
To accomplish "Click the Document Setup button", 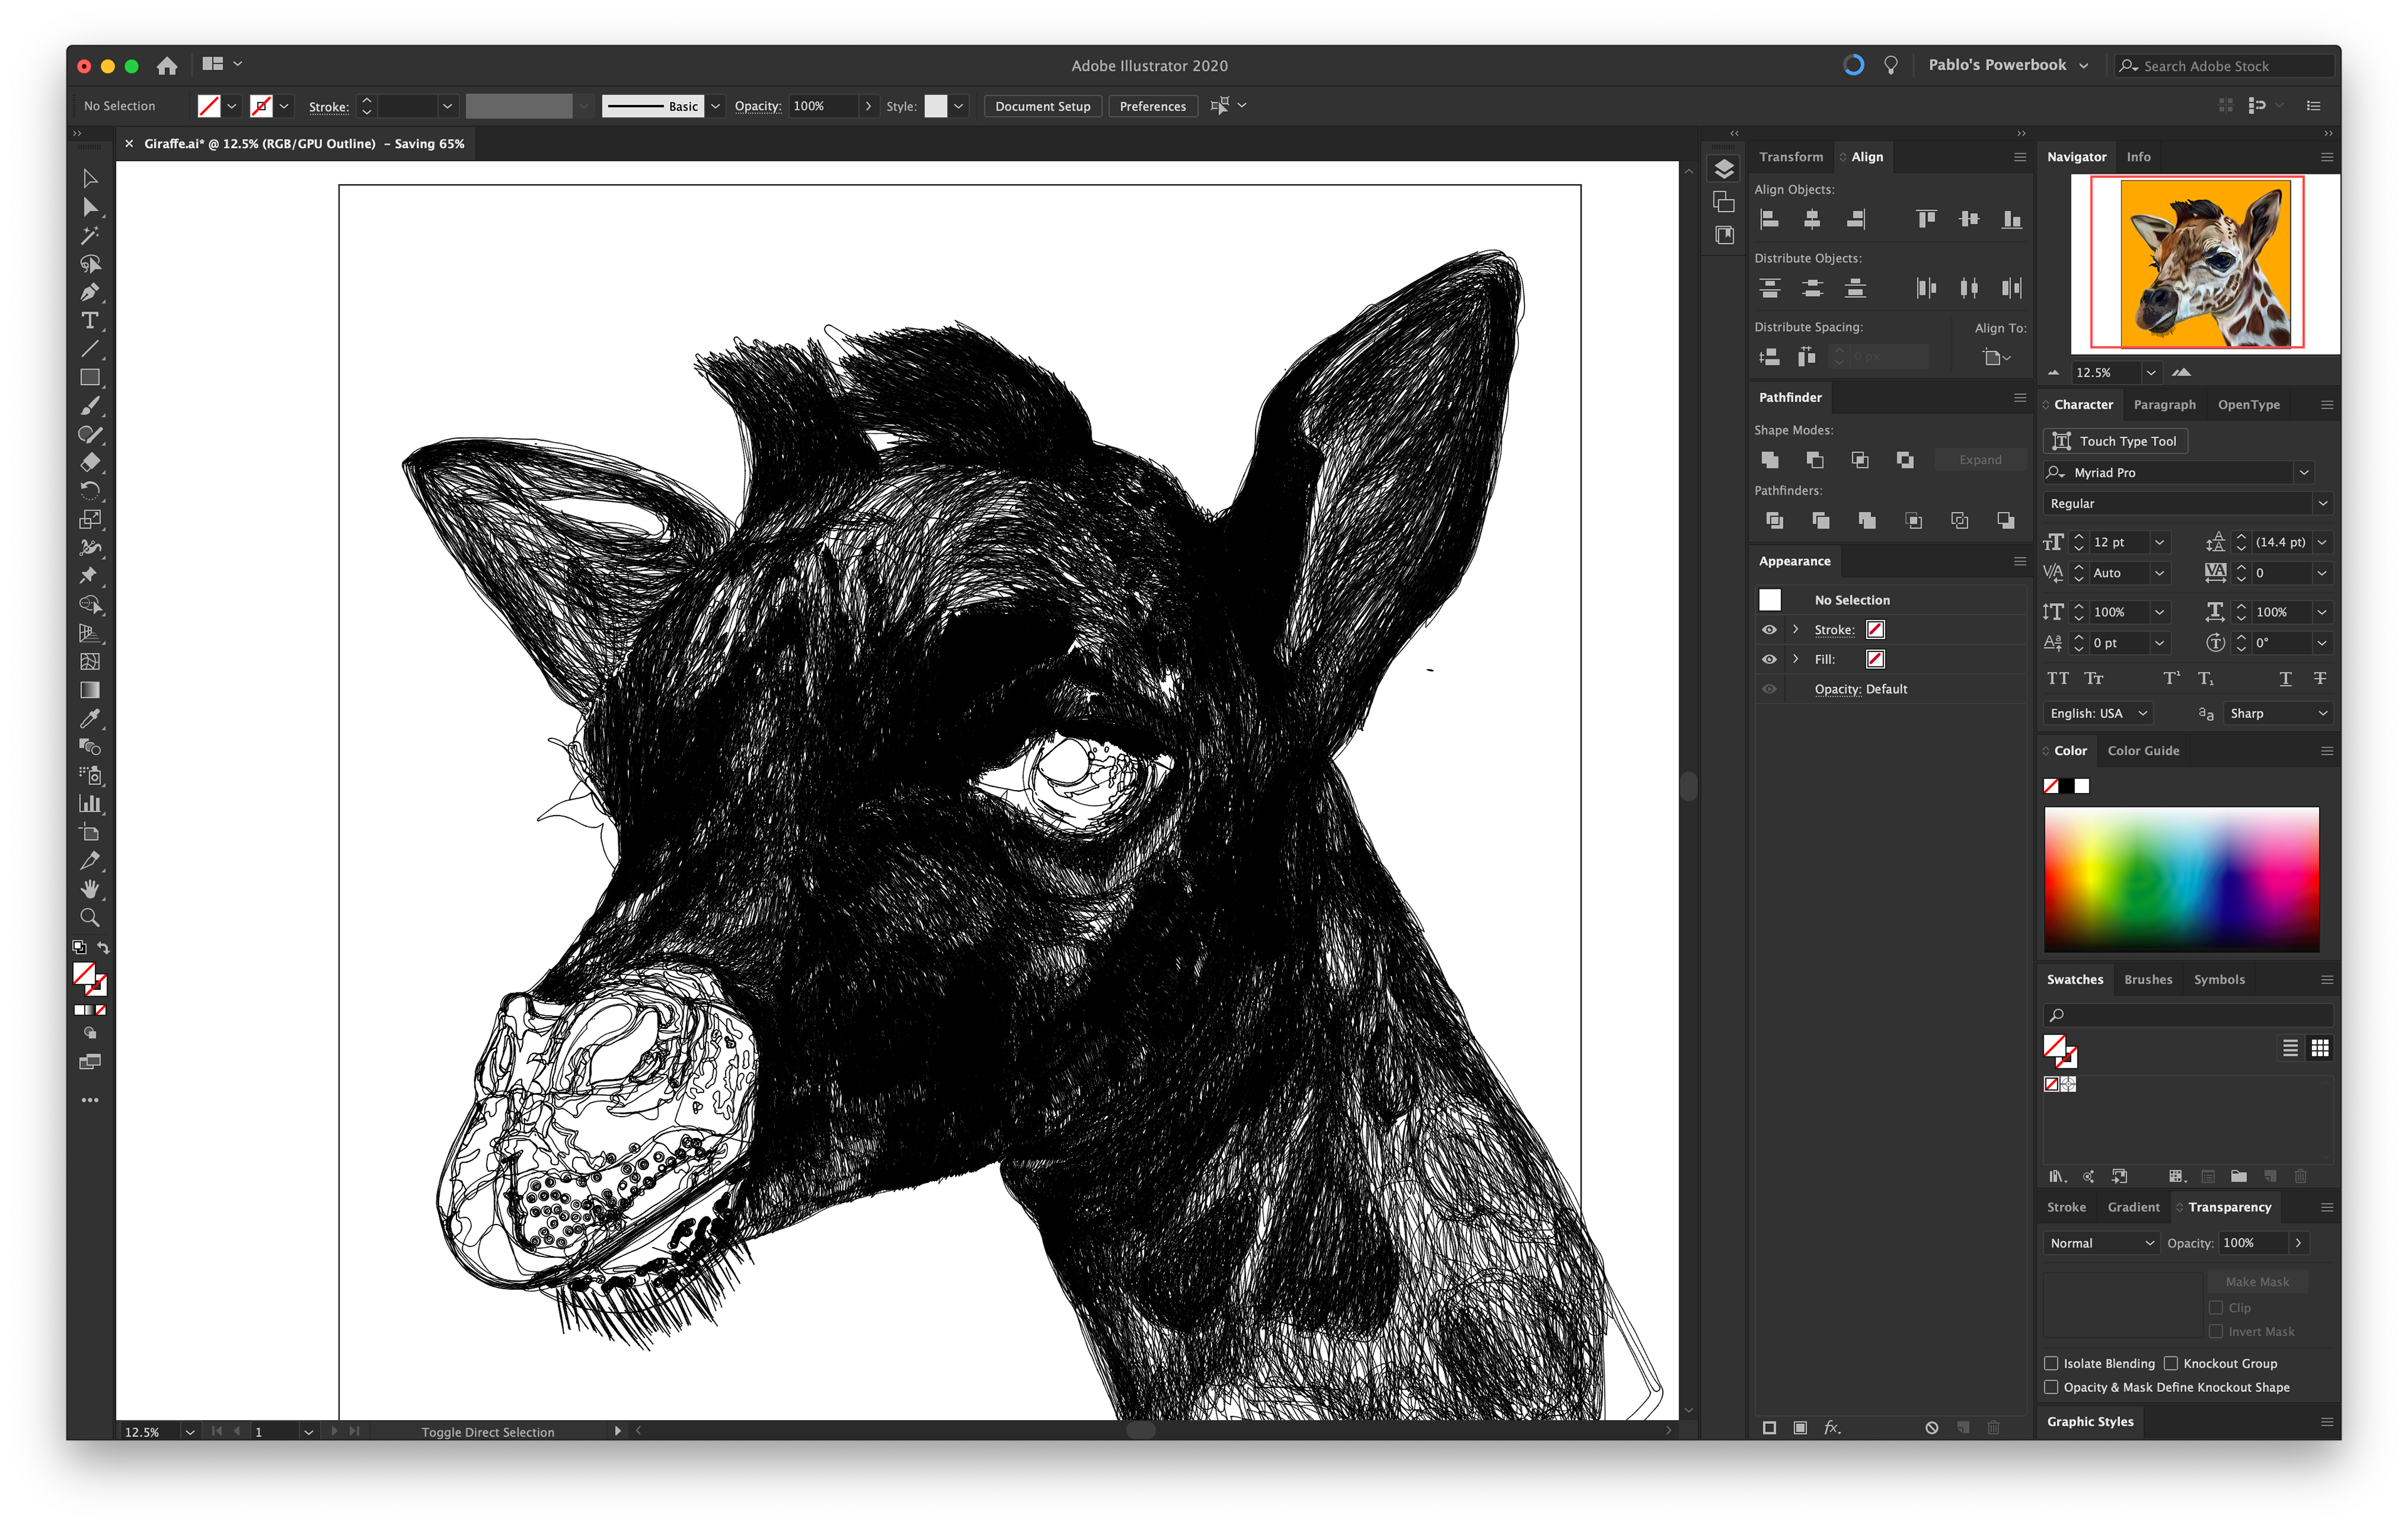I will pyautogui.click(x=1042, y=106).
